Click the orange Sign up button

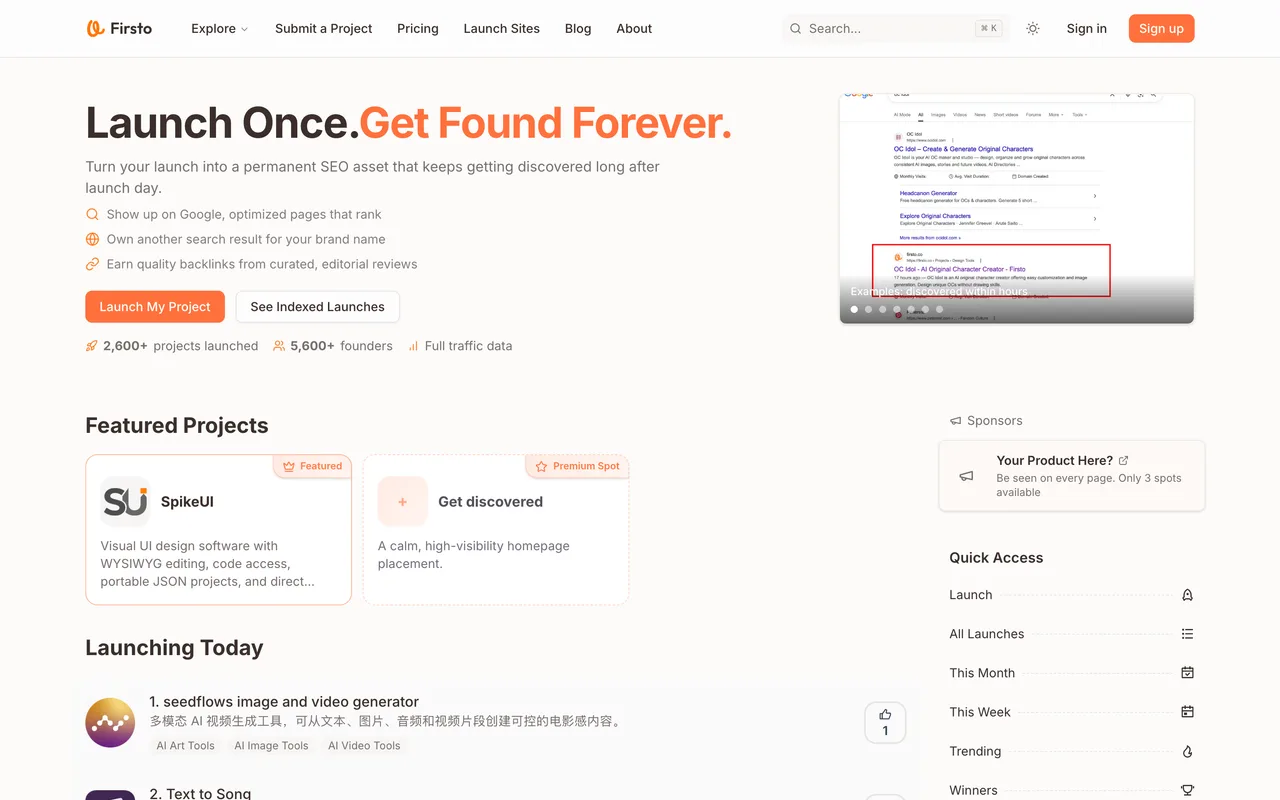coord(1161,29)
